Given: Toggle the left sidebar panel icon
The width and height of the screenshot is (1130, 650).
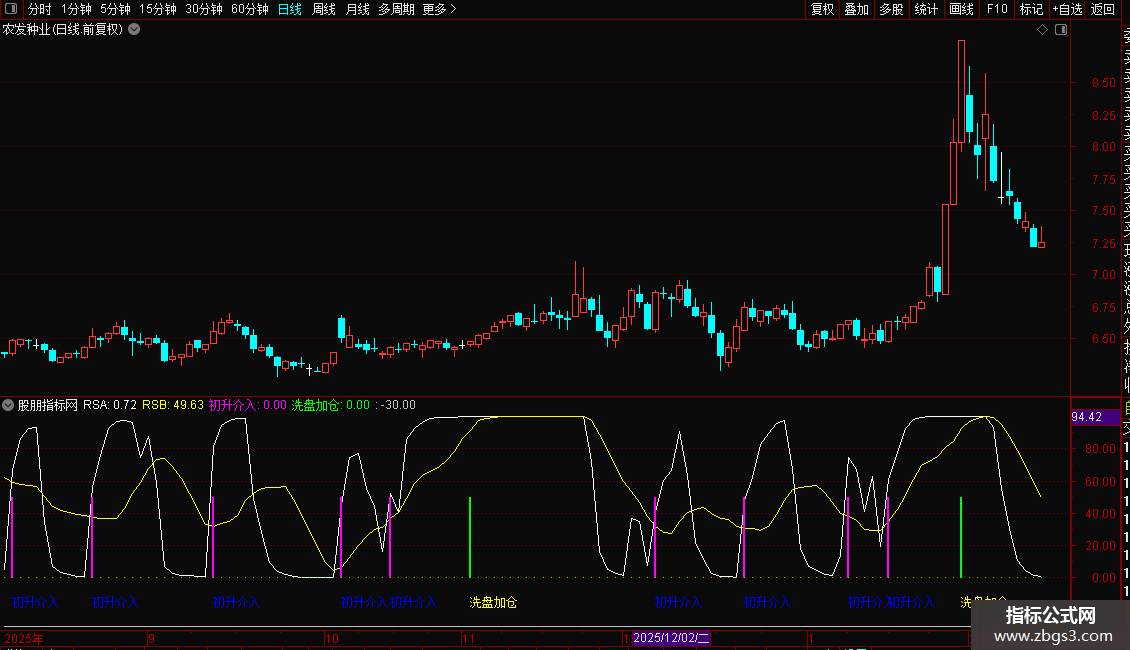Looking at the screenshot, I should pos(10,9).
